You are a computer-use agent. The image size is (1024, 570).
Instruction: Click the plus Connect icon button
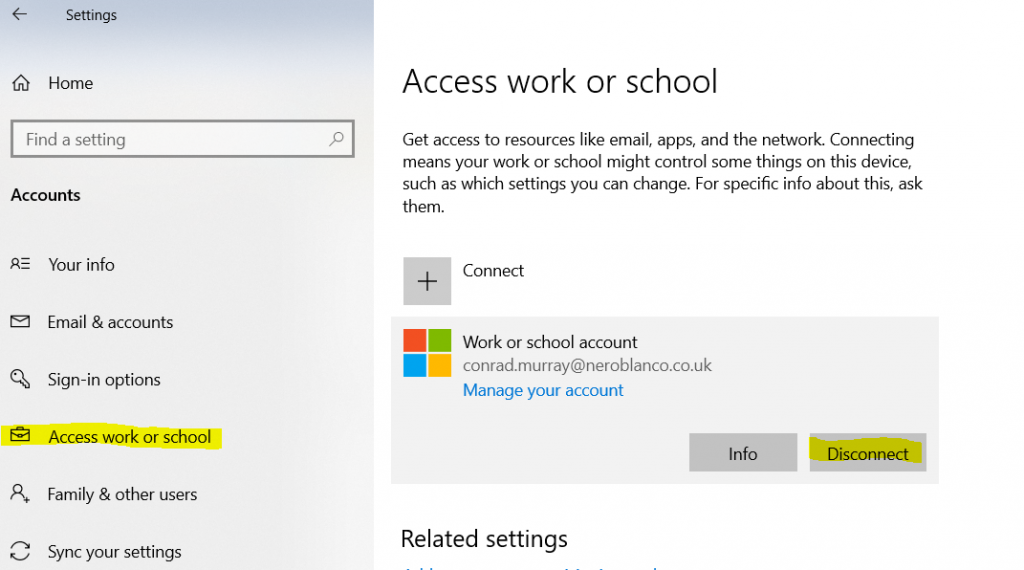[x=427, y=281]
